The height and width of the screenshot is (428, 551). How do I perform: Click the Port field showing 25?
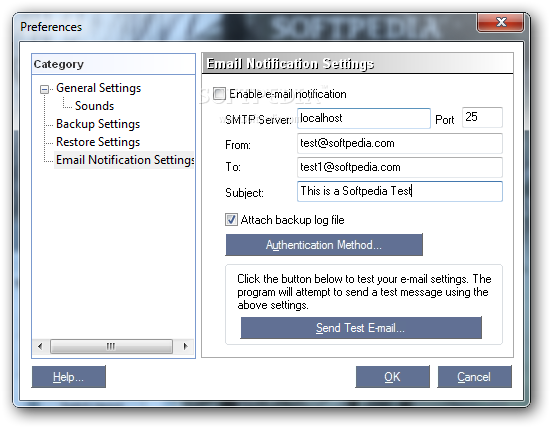482,117
